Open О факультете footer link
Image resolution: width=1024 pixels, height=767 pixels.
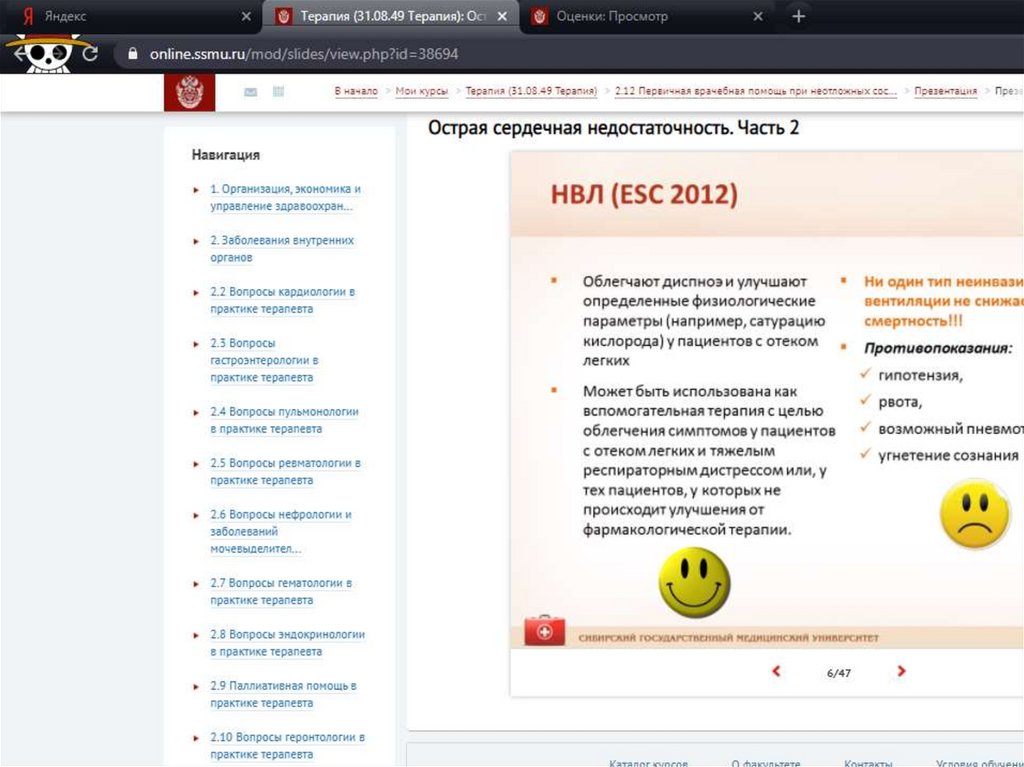coord(765,762)
